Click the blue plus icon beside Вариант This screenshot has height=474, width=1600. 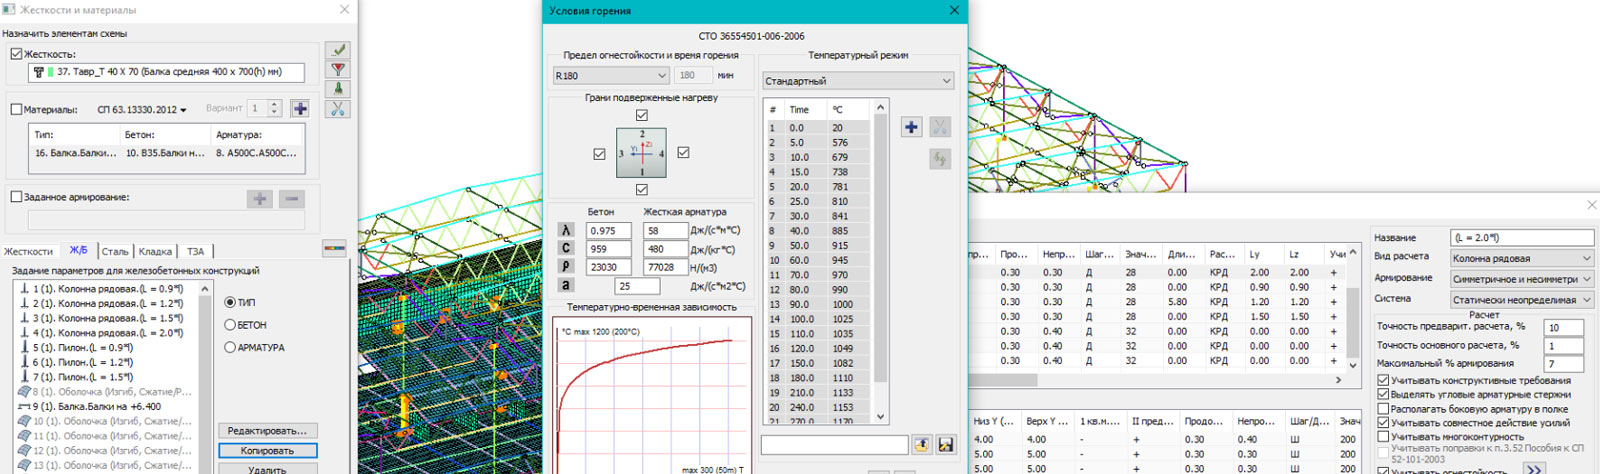[x=300, y=108]
